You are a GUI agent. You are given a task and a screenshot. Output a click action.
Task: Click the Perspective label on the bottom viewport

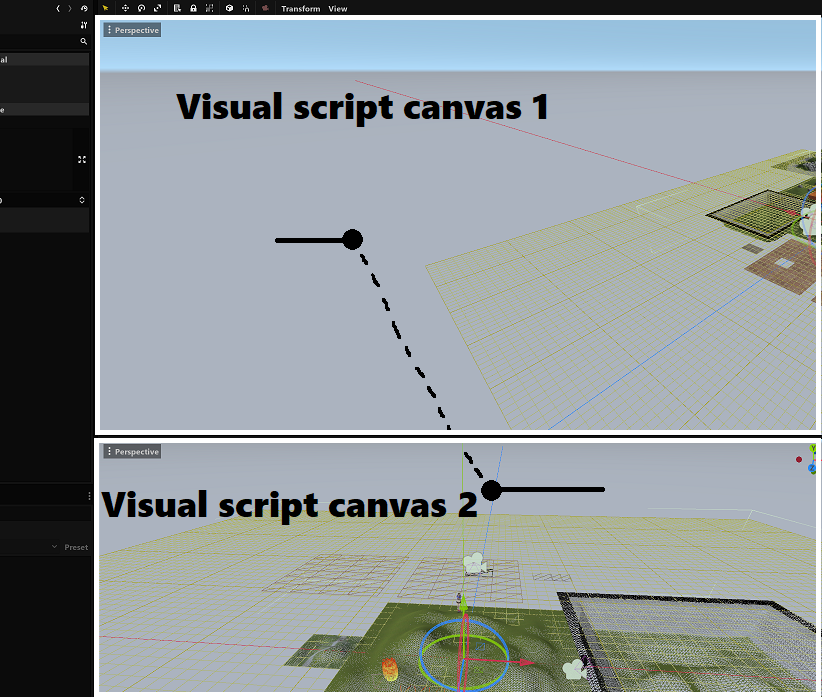pyautogui.click(x=137, y=451)
